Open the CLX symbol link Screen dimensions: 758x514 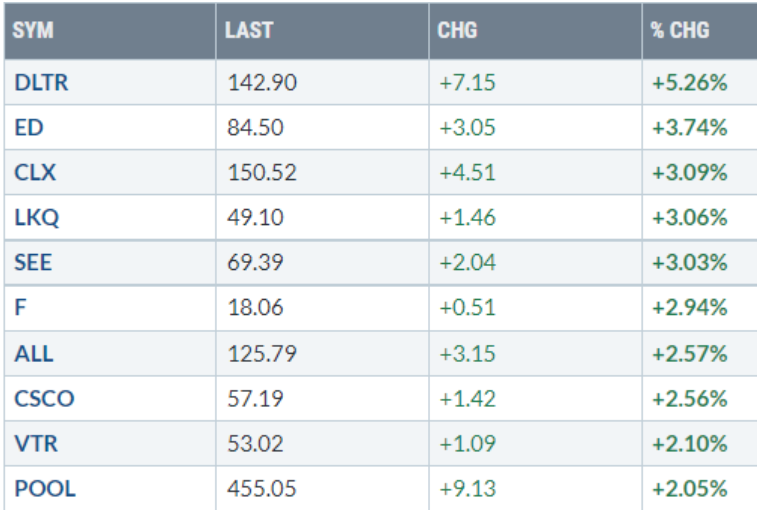point(35,172)
